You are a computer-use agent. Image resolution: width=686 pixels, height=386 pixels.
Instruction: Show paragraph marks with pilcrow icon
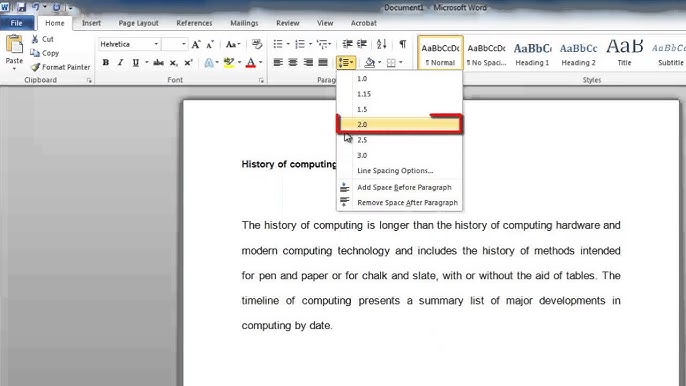(403, 44)
